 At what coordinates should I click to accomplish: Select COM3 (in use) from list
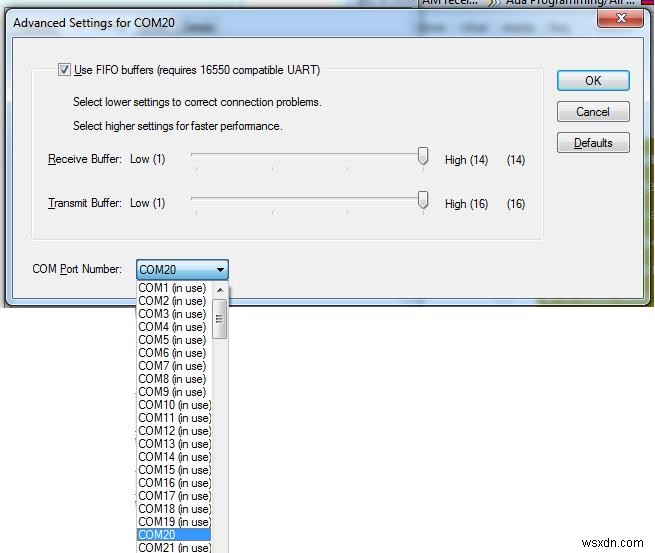coord(174,314)
